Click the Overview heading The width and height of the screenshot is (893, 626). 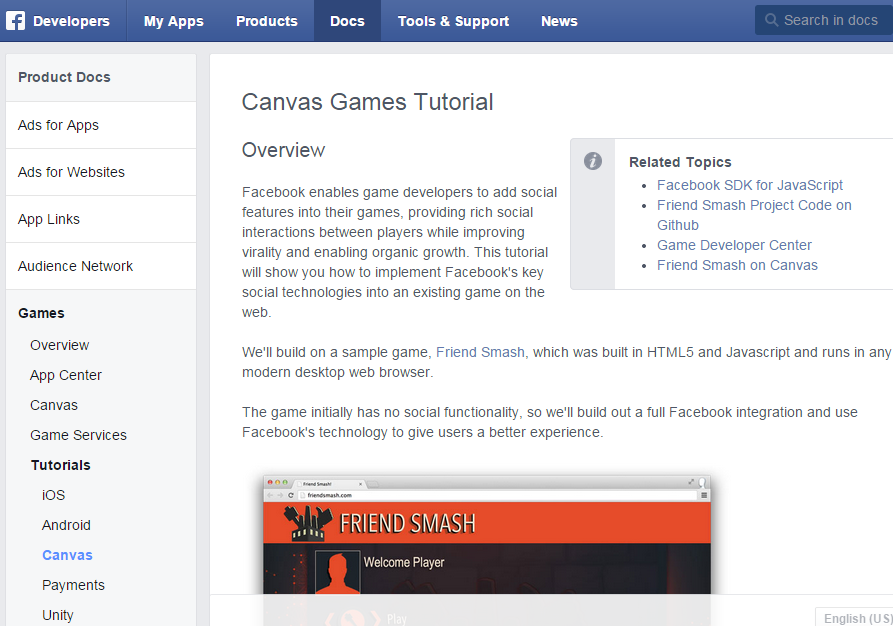[x=283, y=150]
